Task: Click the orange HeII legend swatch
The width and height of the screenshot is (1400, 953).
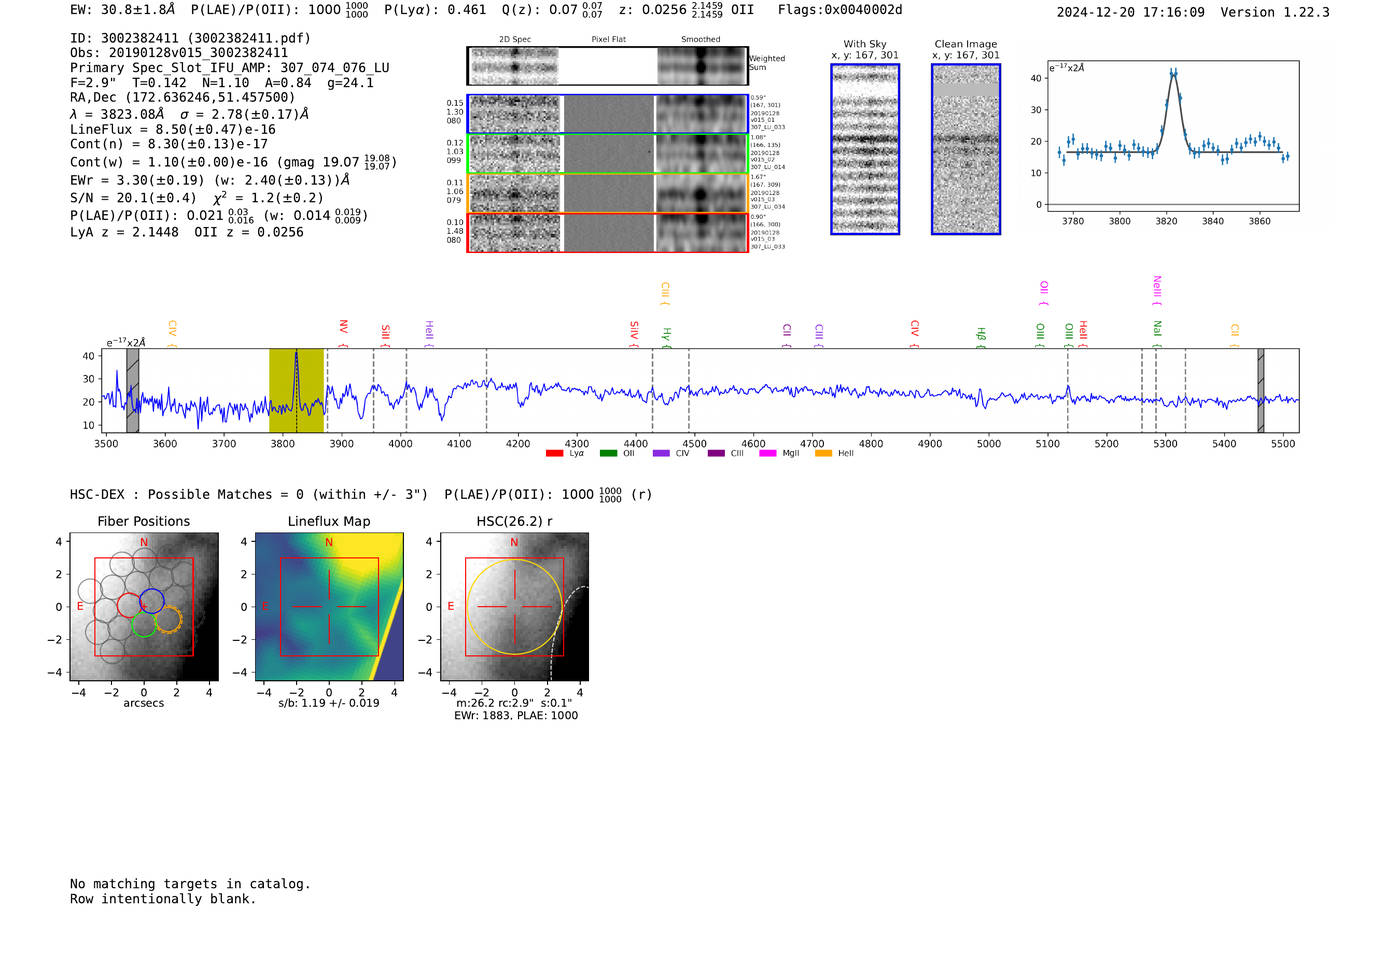Action: point(823,454)
